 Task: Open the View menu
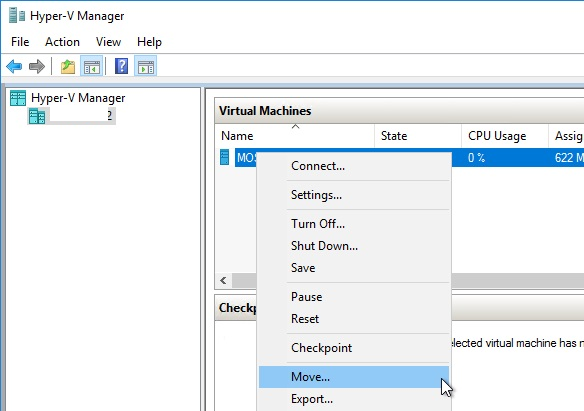[108, 42]
